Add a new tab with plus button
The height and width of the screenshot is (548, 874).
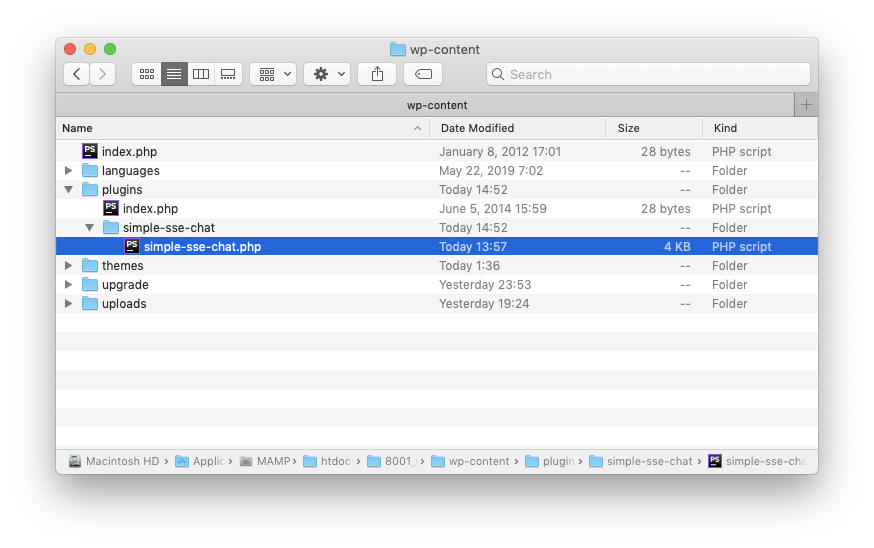806,105
